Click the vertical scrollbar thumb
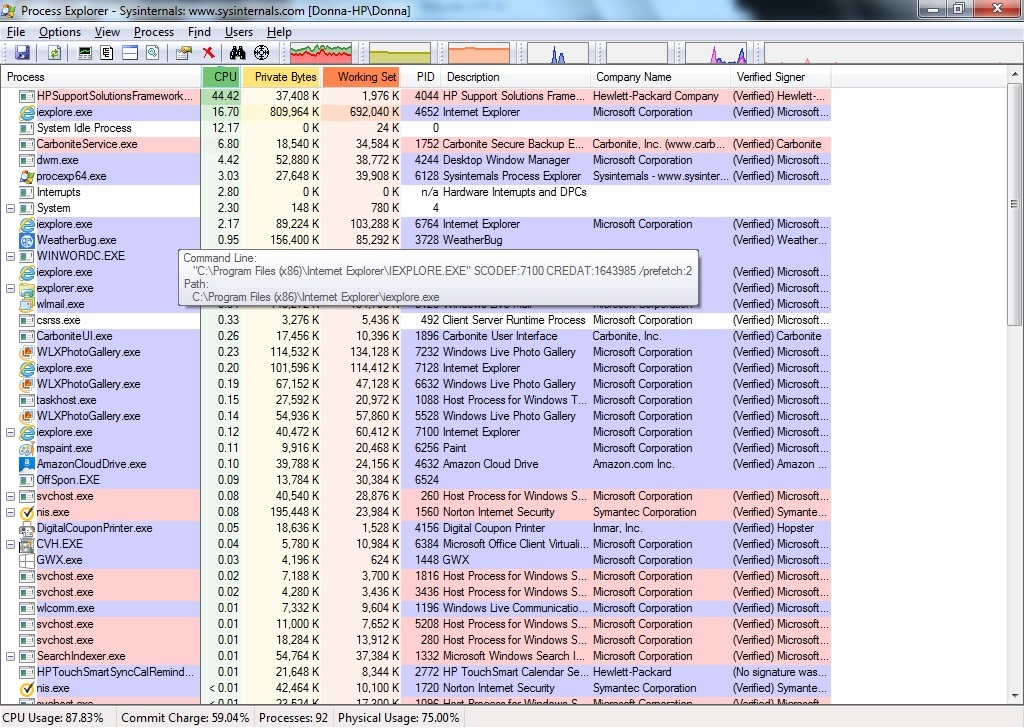This screenshot has height=728, width=1024. [1014, 204]
